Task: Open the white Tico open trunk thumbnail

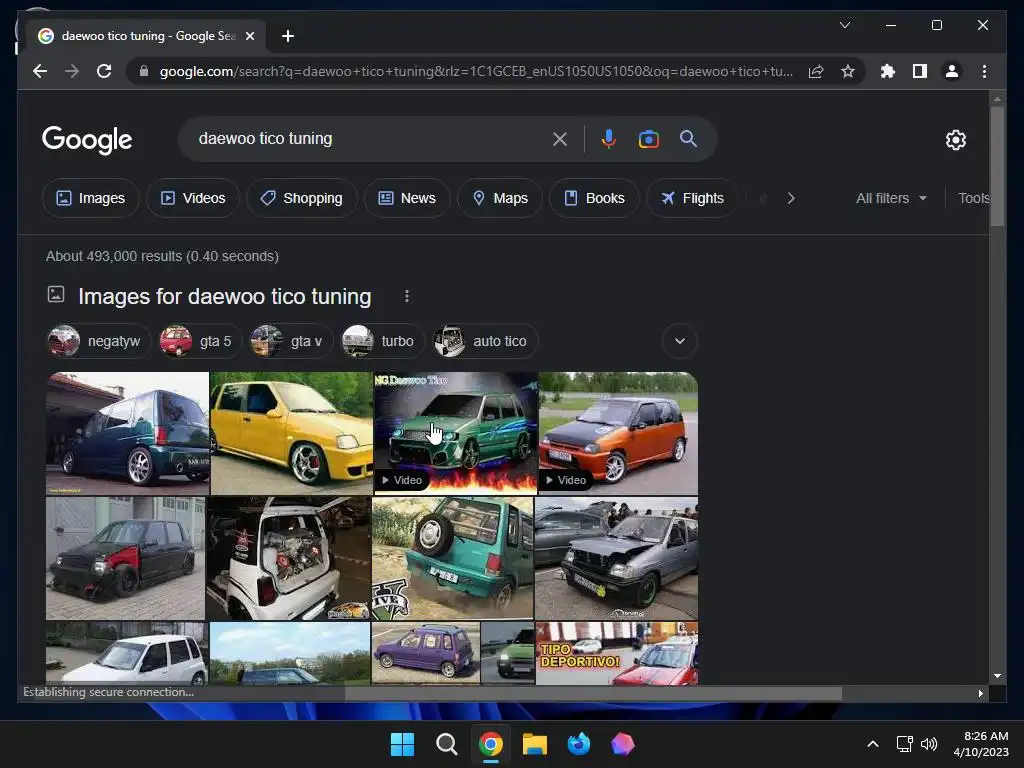Action: pos(289,558)
